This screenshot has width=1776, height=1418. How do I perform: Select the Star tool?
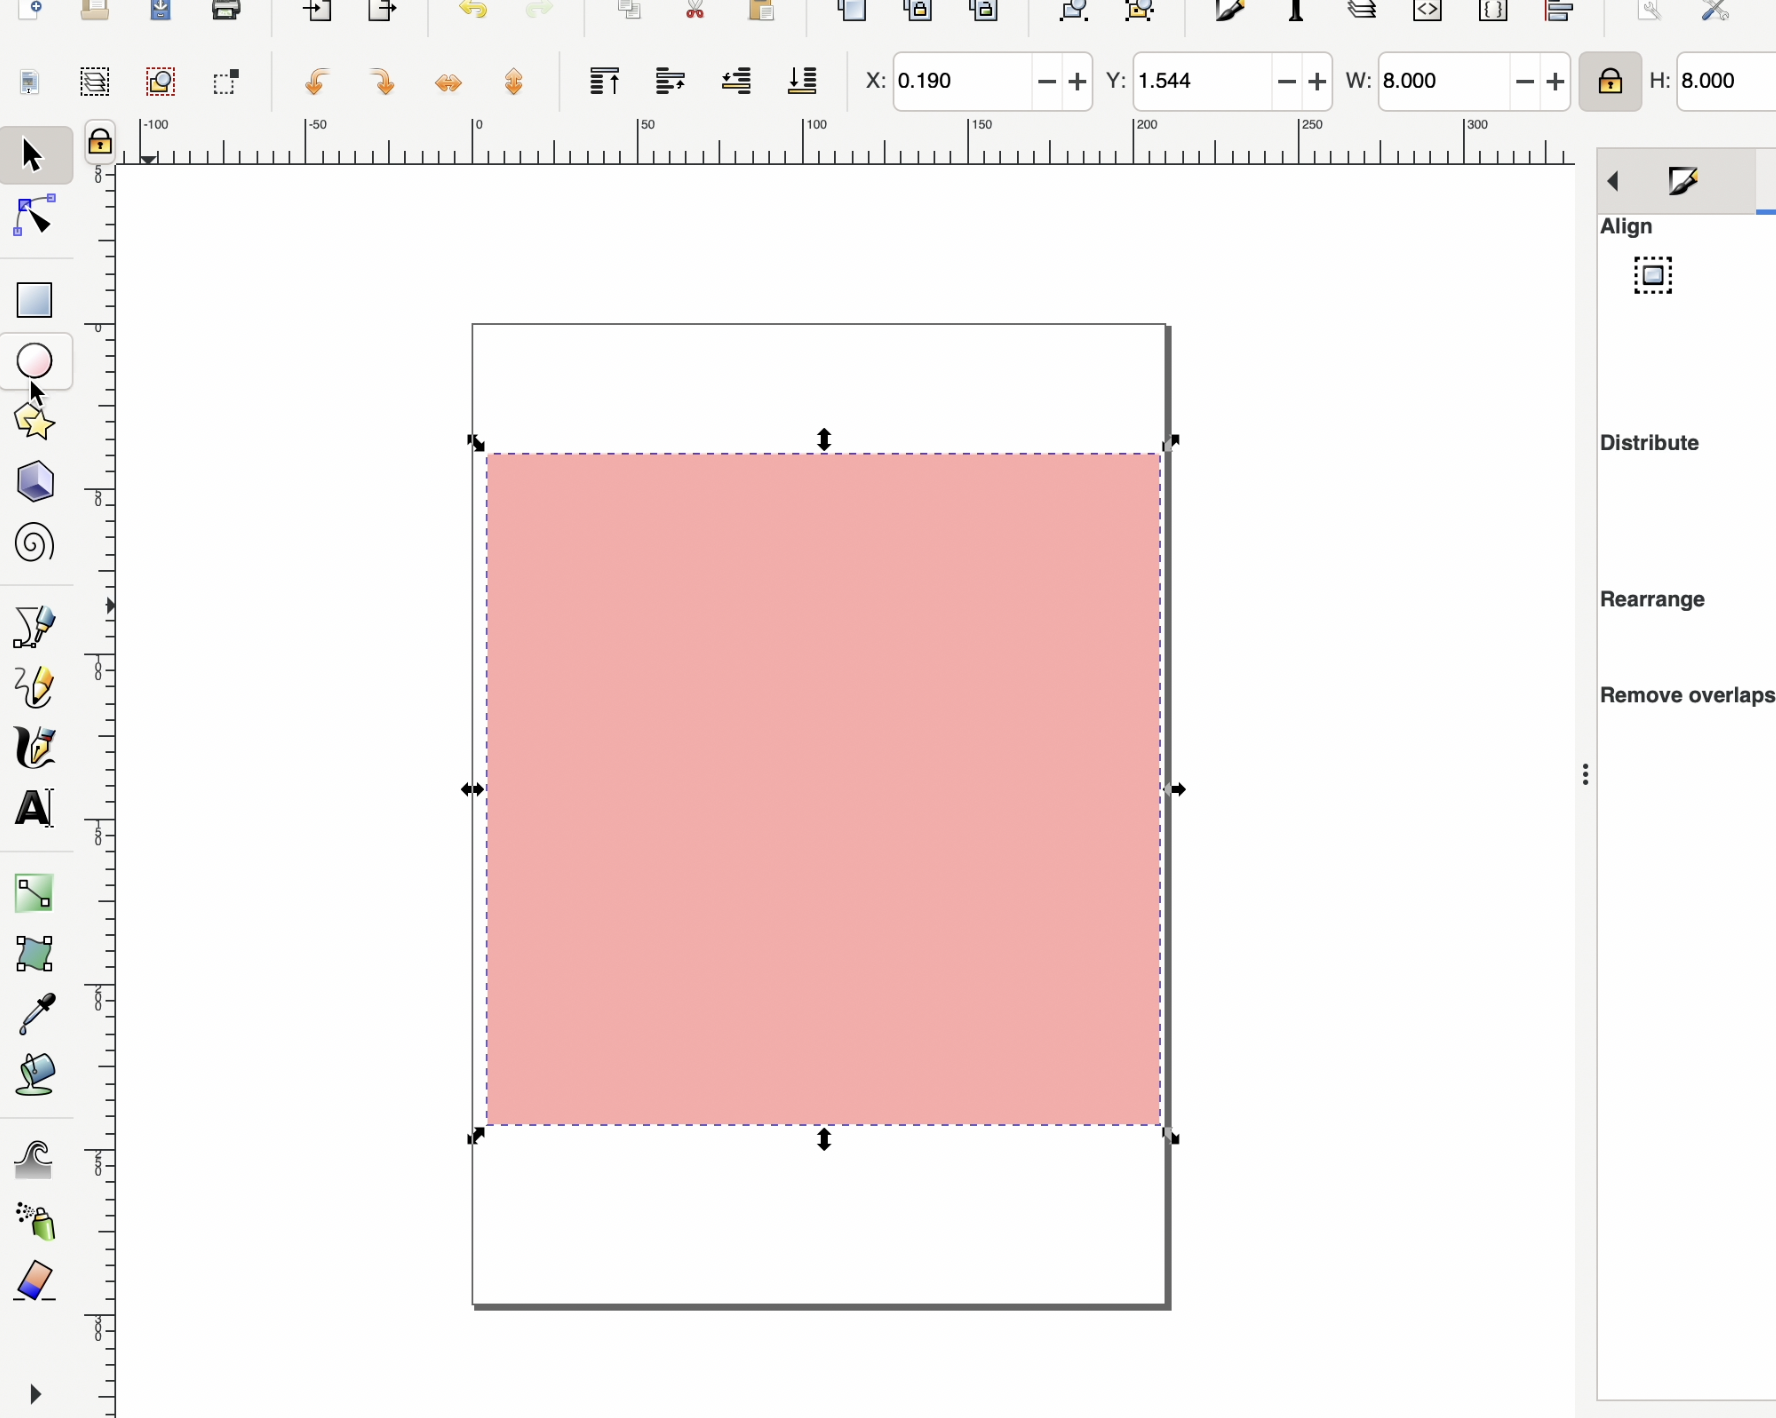pyautogui.click(x=33, y=421)
